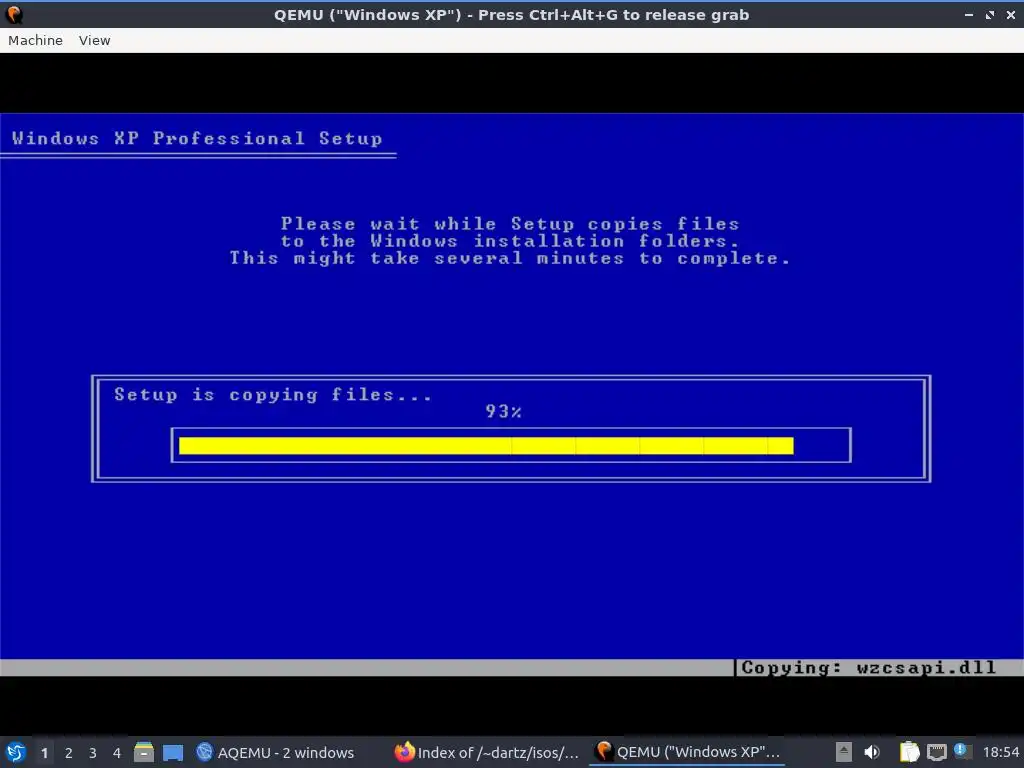This screenshot has height=768, width=1024.
Task: Open the volume speaker tray icon
Action: [872, 752]
